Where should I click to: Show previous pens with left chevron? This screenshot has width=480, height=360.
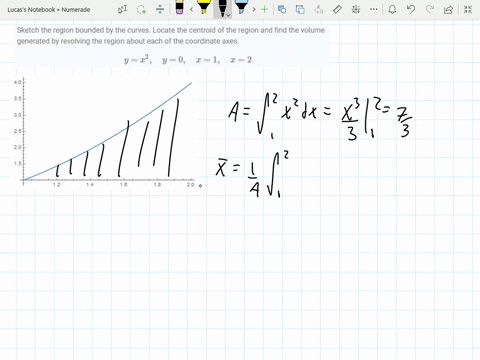coord(191,9)
